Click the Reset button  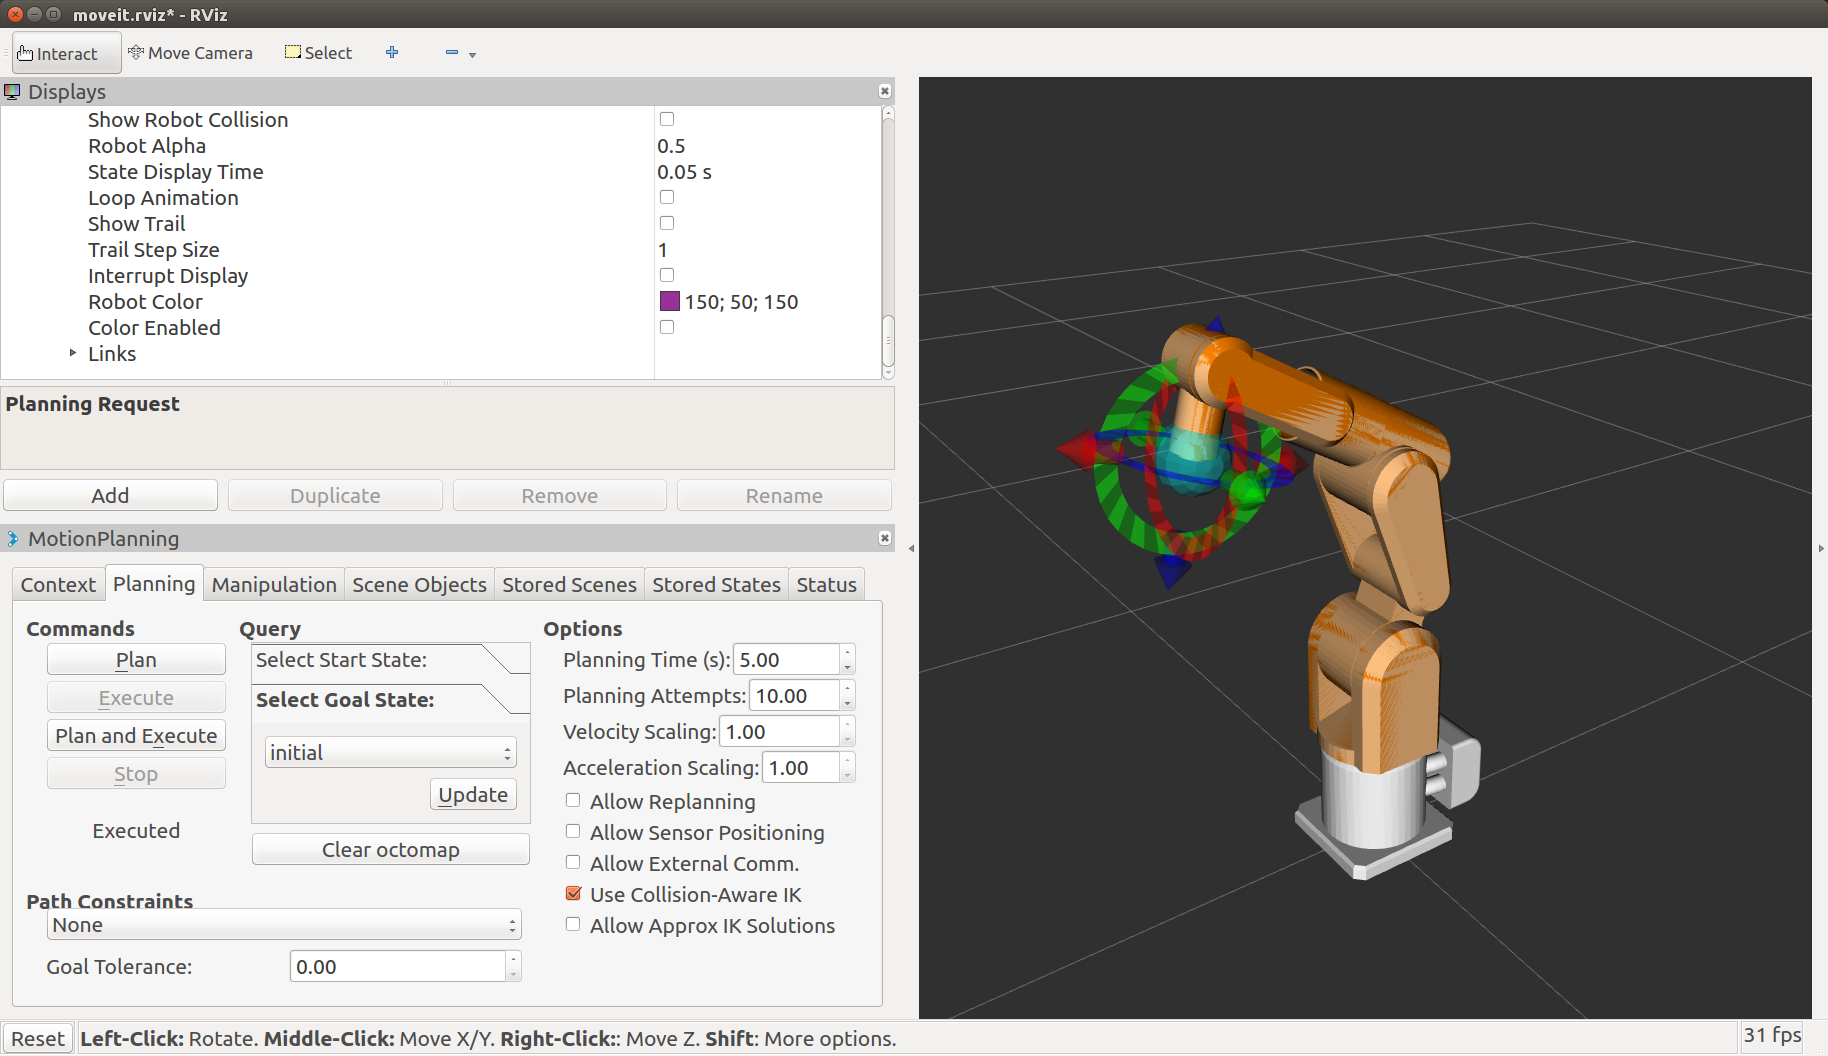click(38, 1038)
